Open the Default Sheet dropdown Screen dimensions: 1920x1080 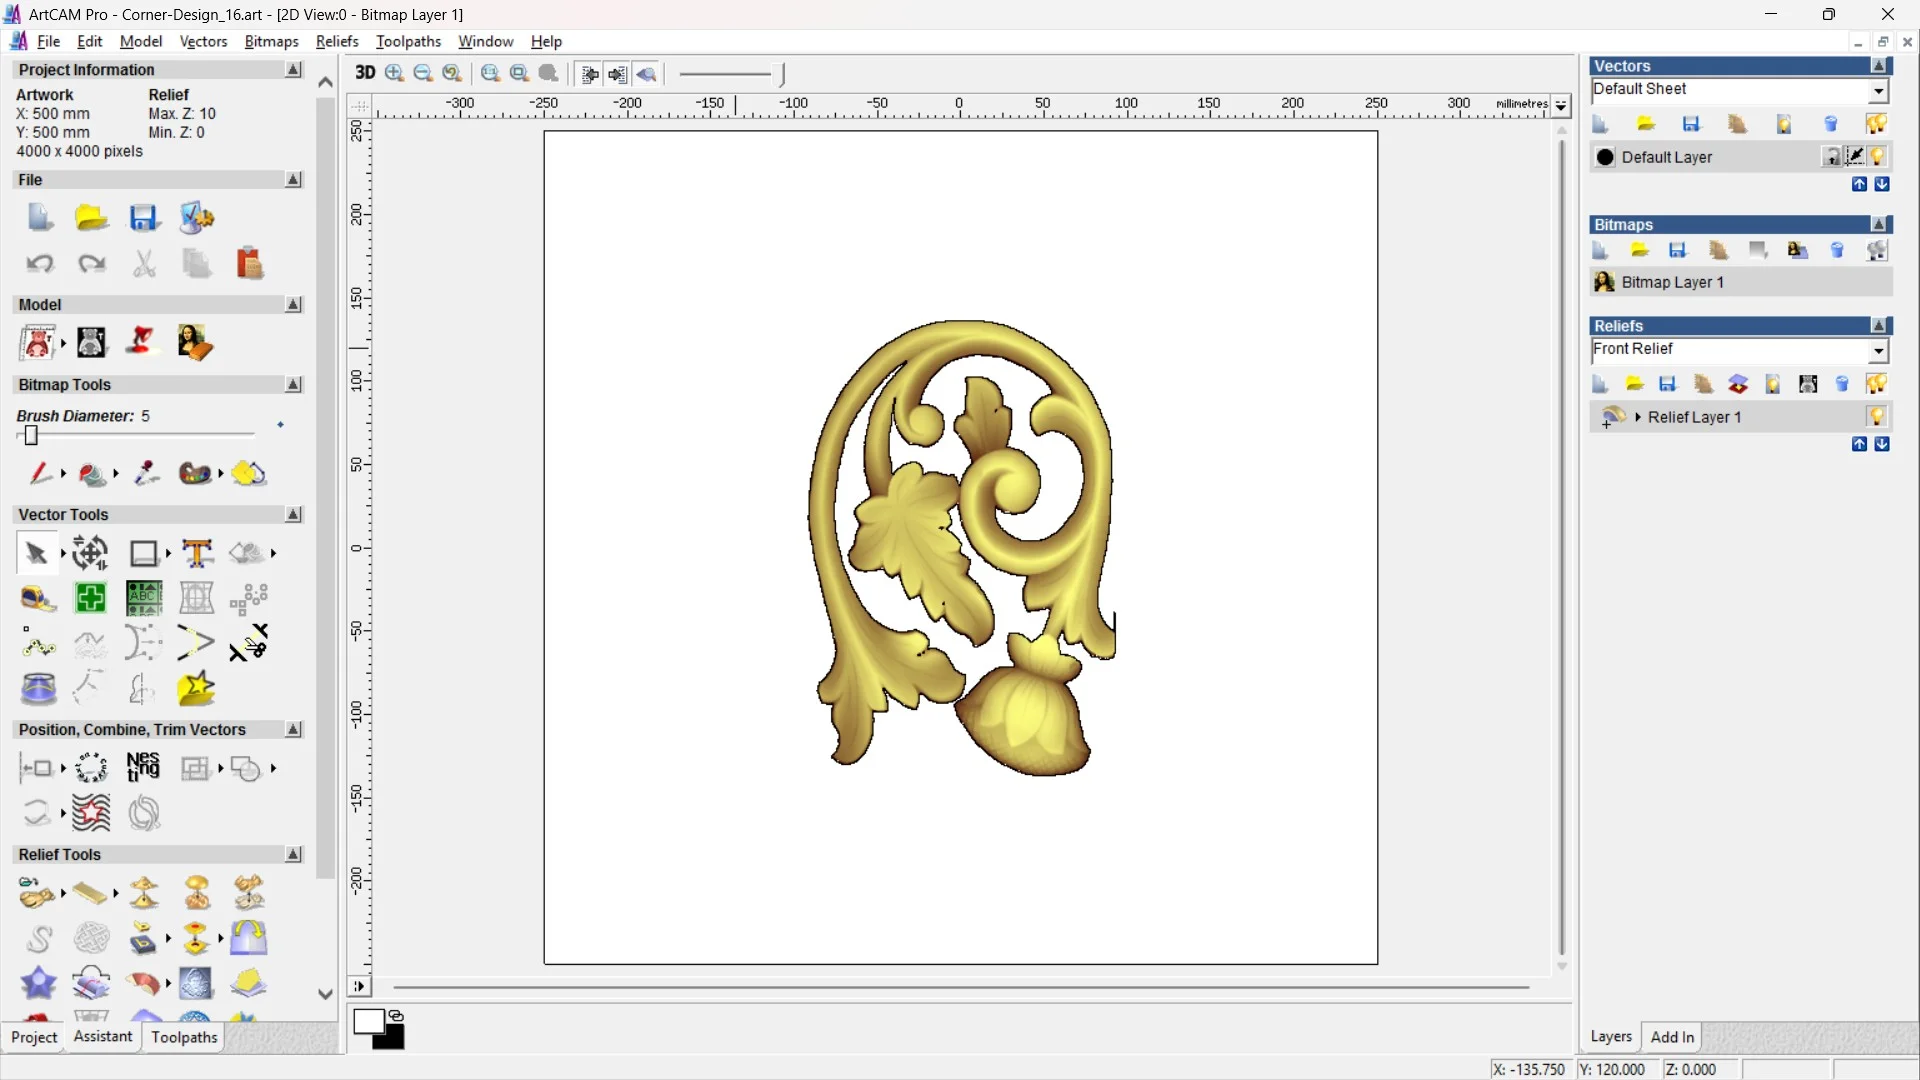1878,91
